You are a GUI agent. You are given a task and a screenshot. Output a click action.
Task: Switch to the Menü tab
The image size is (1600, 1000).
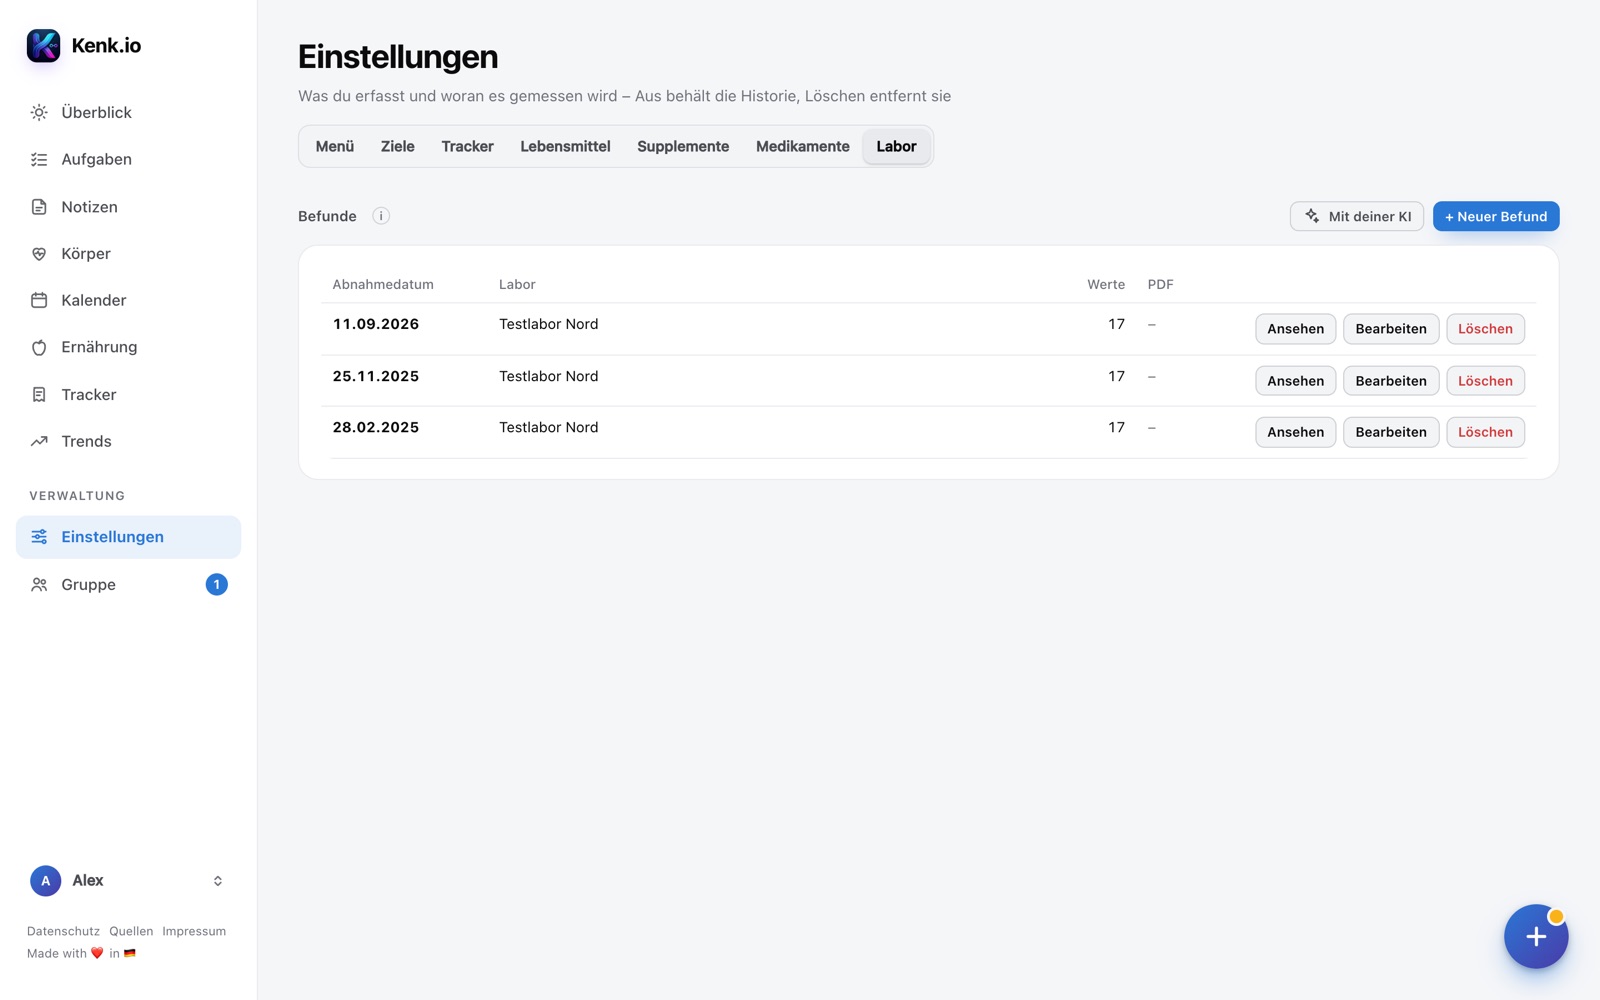[x=335, y=146]
